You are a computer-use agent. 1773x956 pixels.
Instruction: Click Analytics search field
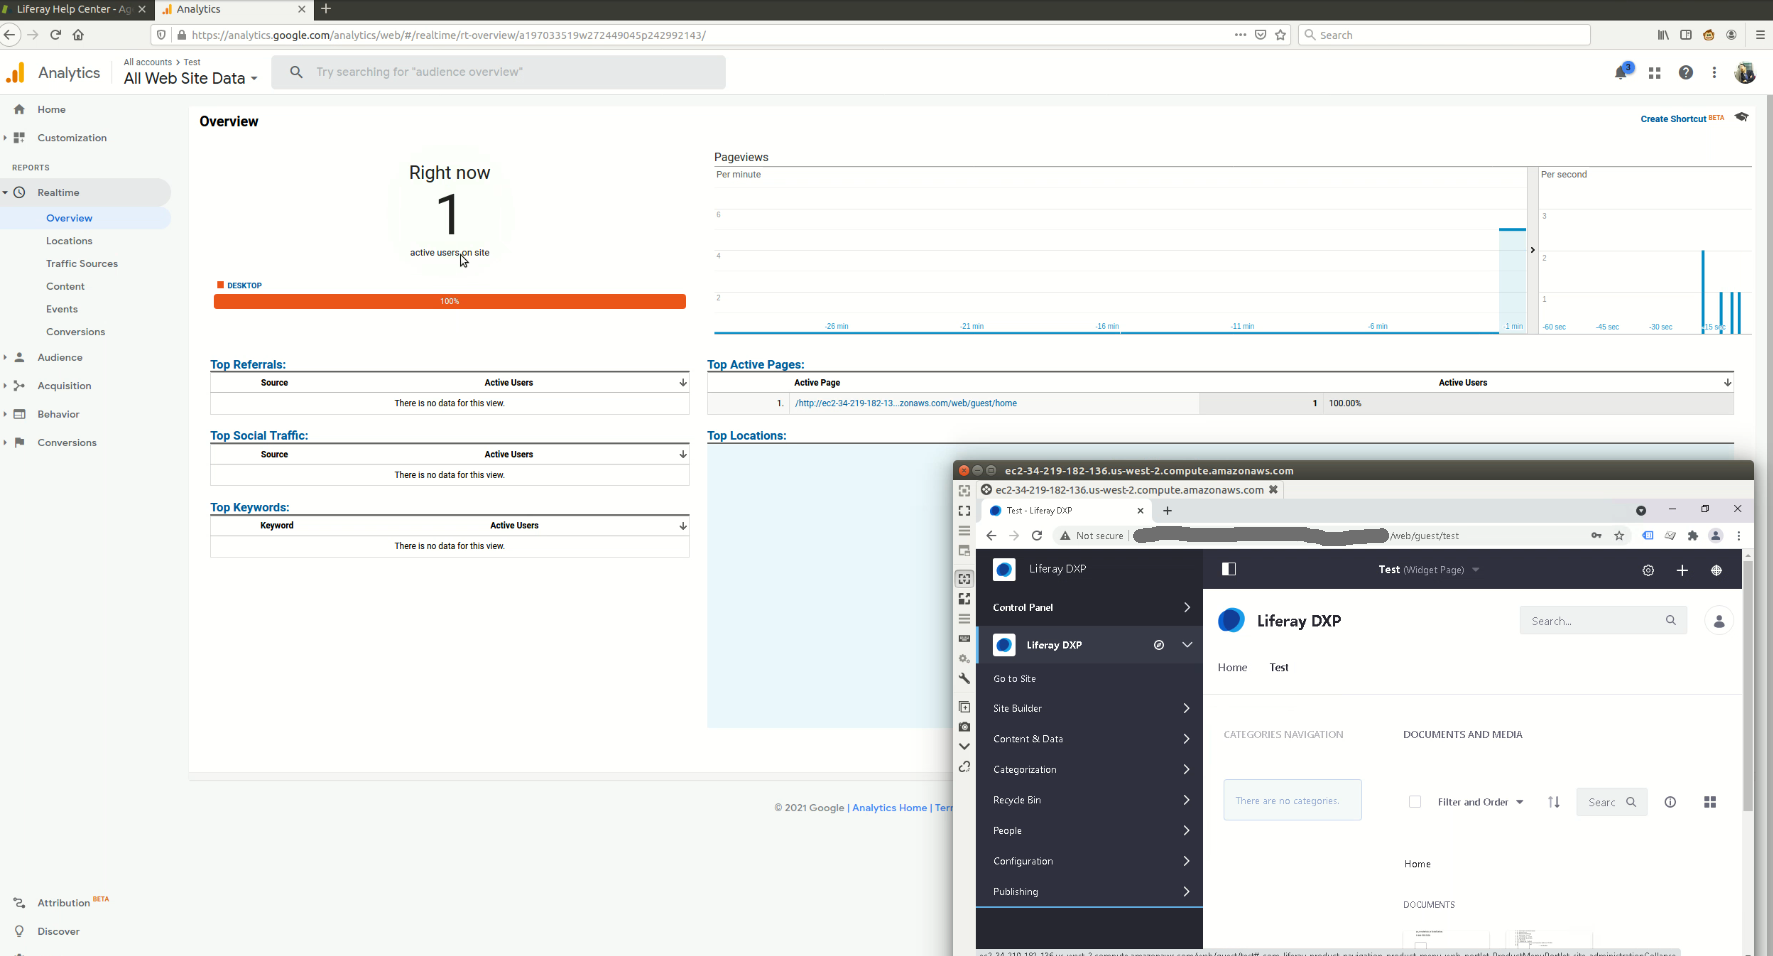point(498,72)
